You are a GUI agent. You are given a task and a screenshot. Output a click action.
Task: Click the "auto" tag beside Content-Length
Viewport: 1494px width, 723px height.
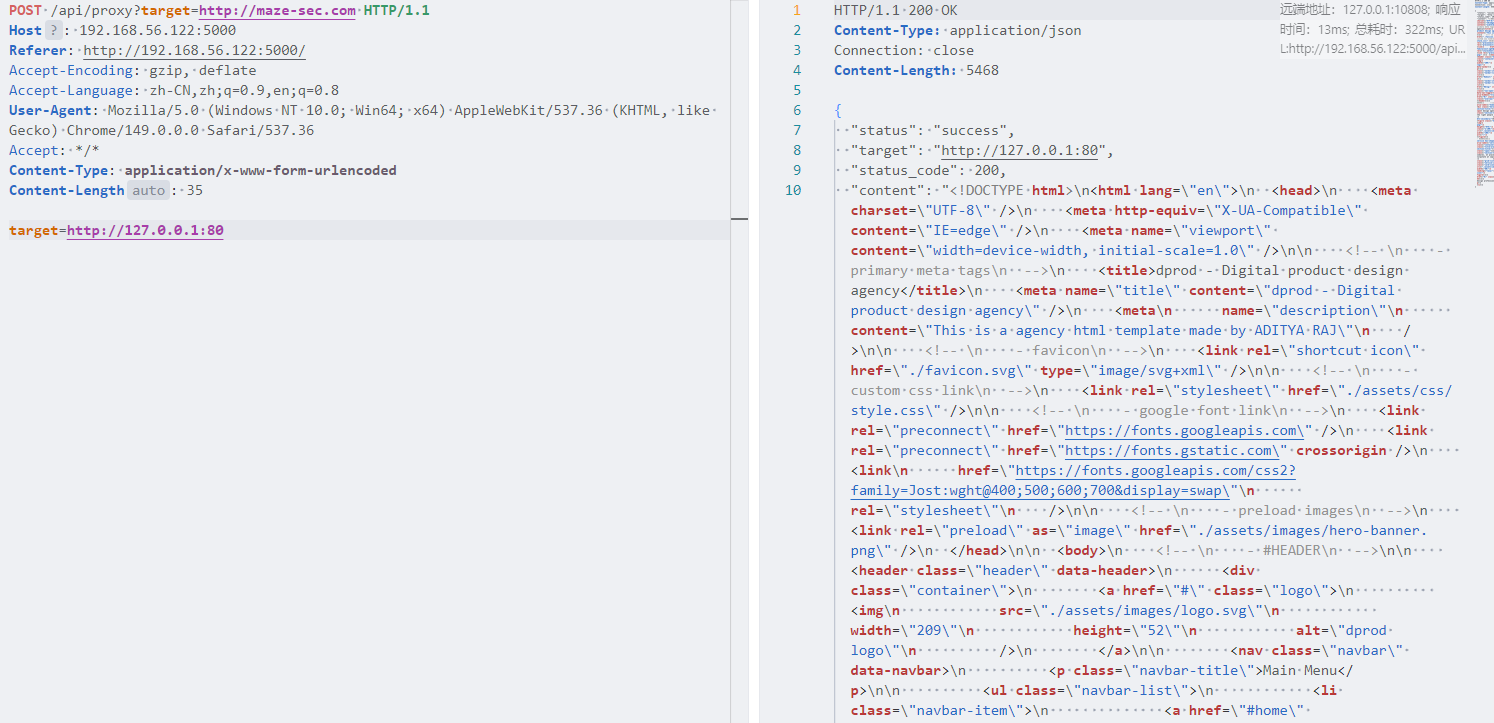click(149, 190)
